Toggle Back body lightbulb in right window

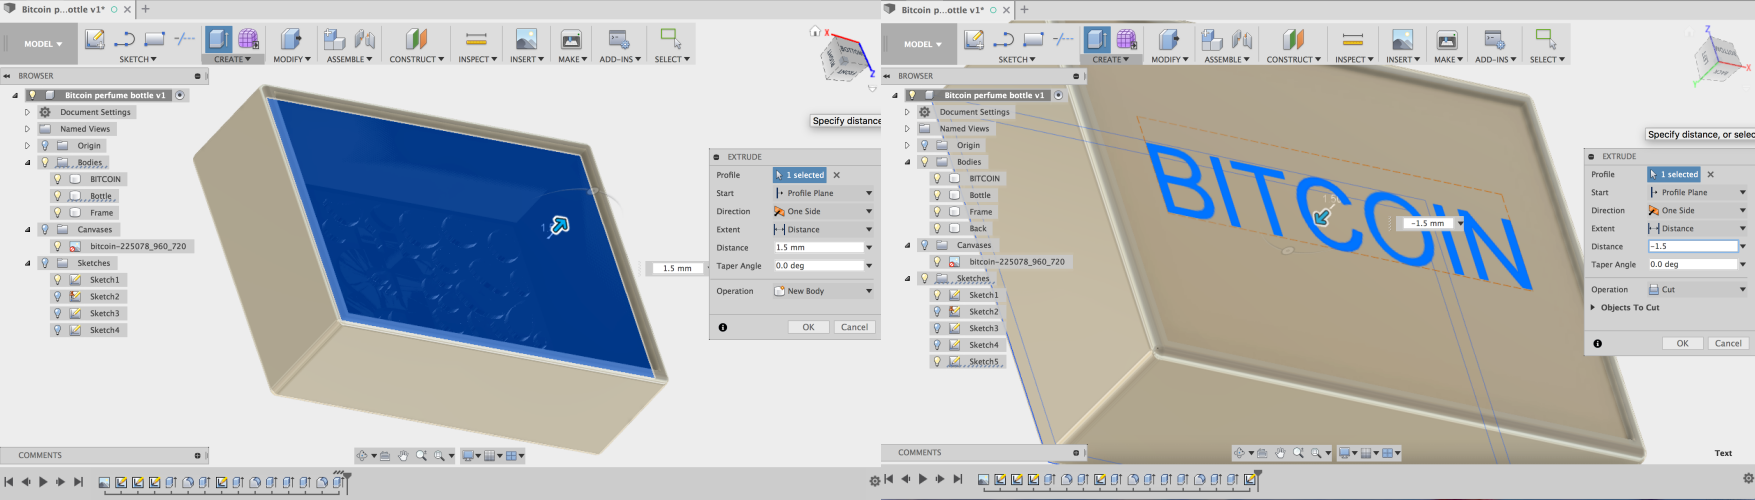coord(937,228)
